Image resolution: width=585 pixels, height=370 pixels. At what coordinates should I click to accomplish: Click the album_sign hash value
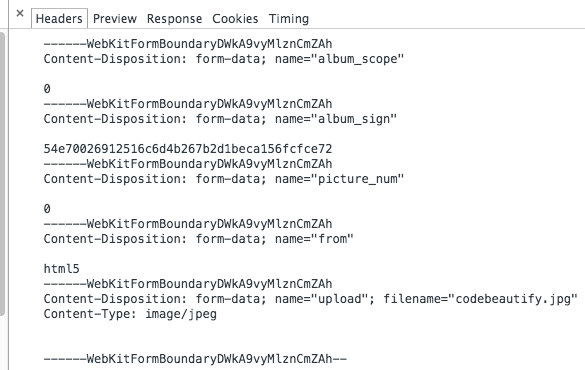tap(188, 149)
